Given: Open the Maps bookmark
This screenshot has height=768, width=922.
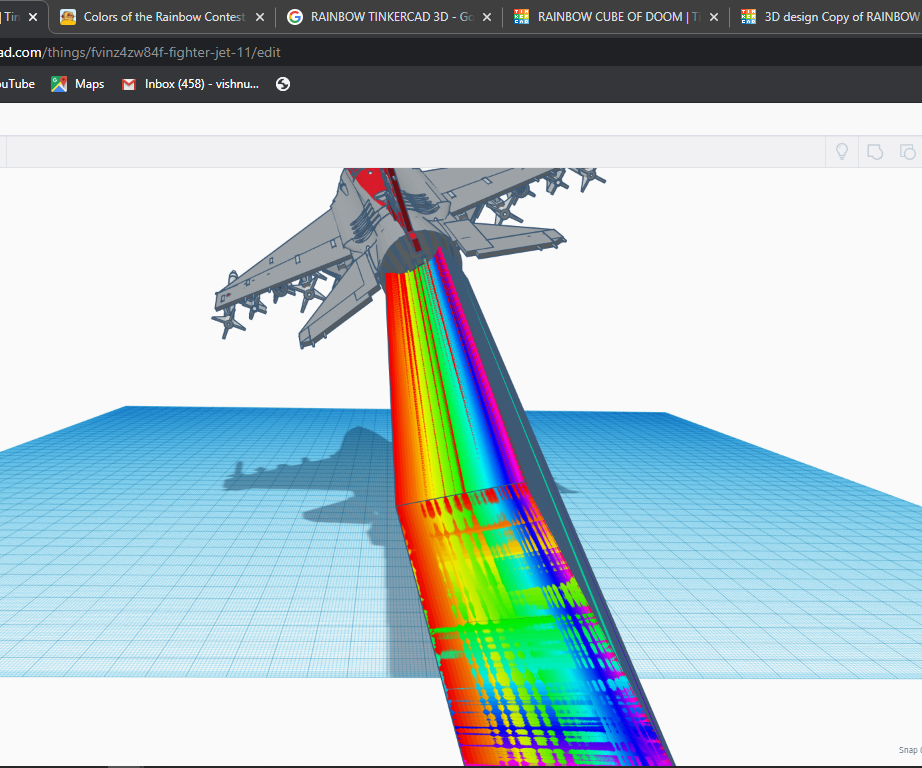Looking at the screenshot, I should click(77, 84).
